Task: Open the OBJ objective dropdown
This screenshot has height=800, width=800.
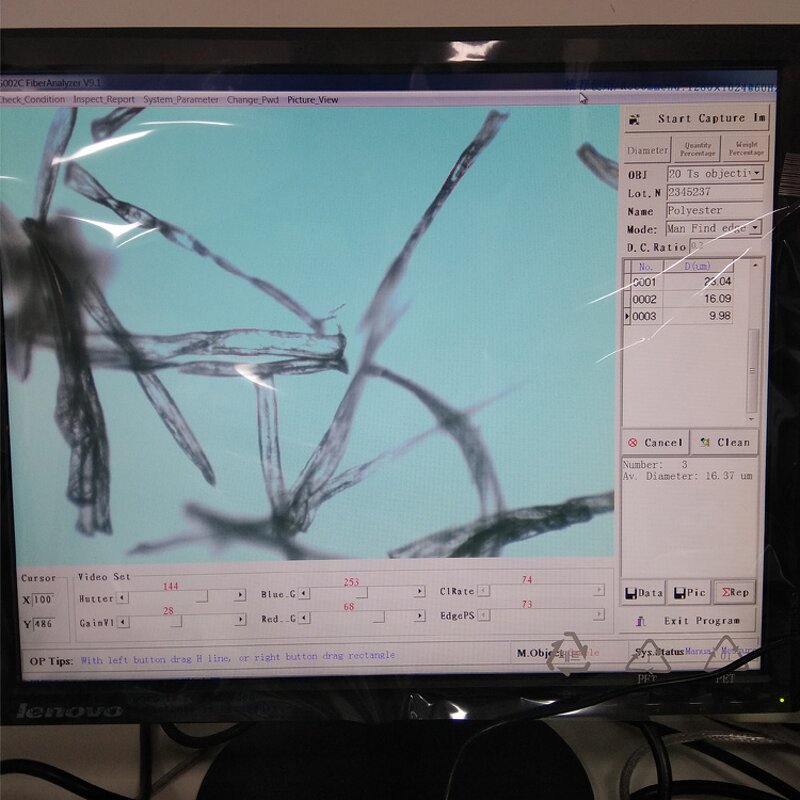Action: click(x=757, y=174)
